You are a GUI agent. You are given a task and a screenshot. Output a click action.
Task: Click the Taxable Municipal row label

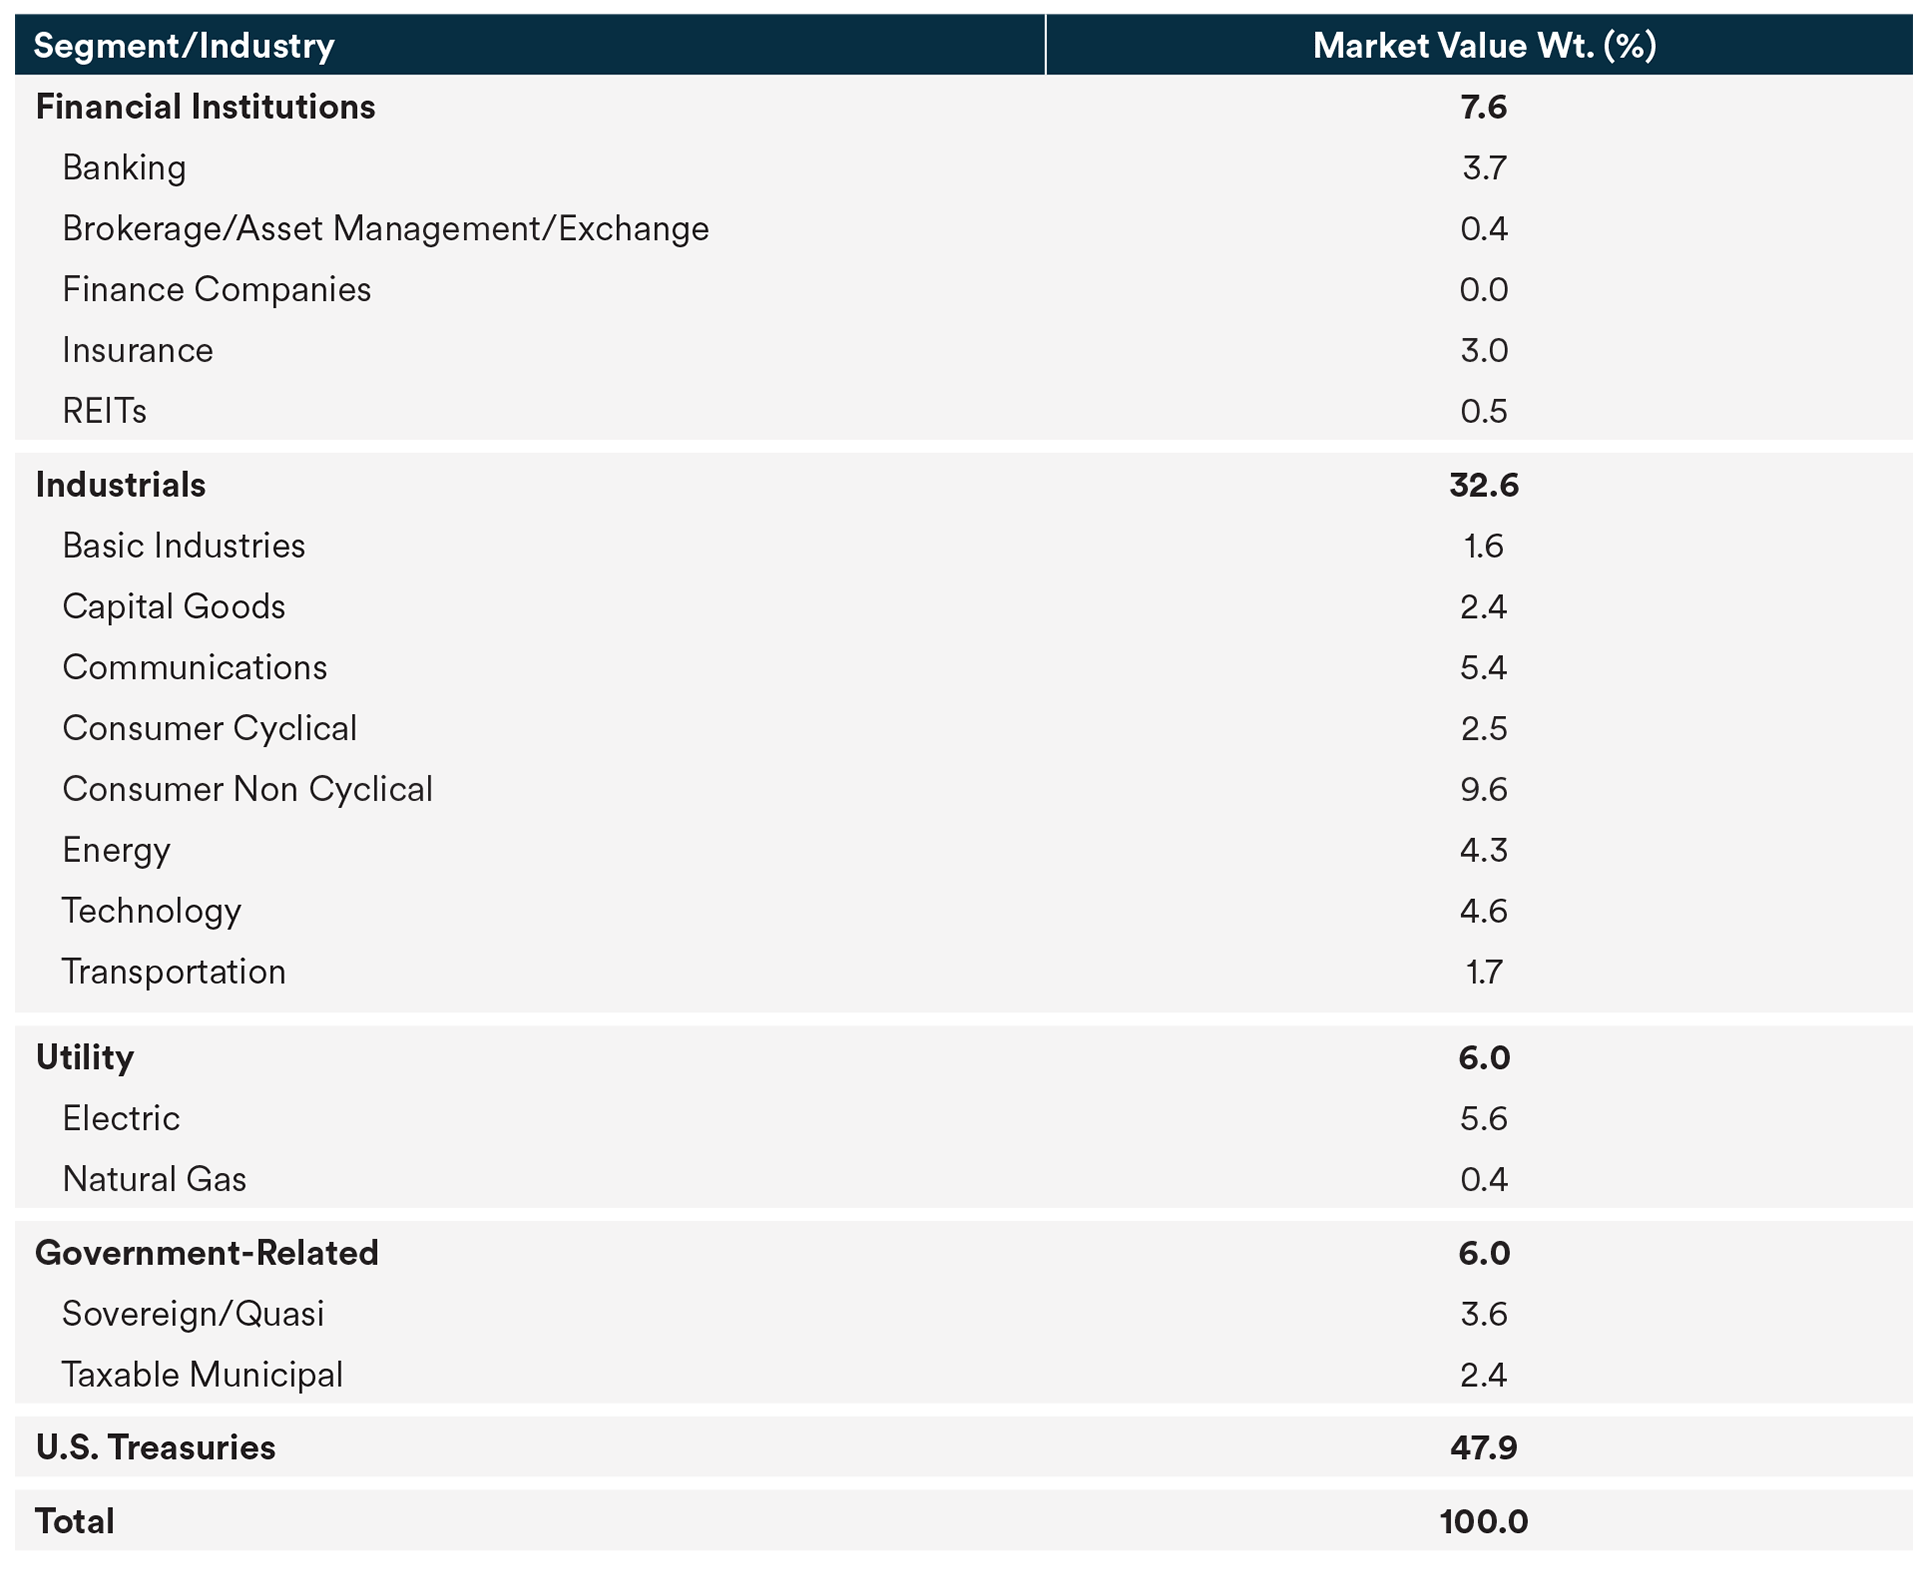[x=202, y=1375]
